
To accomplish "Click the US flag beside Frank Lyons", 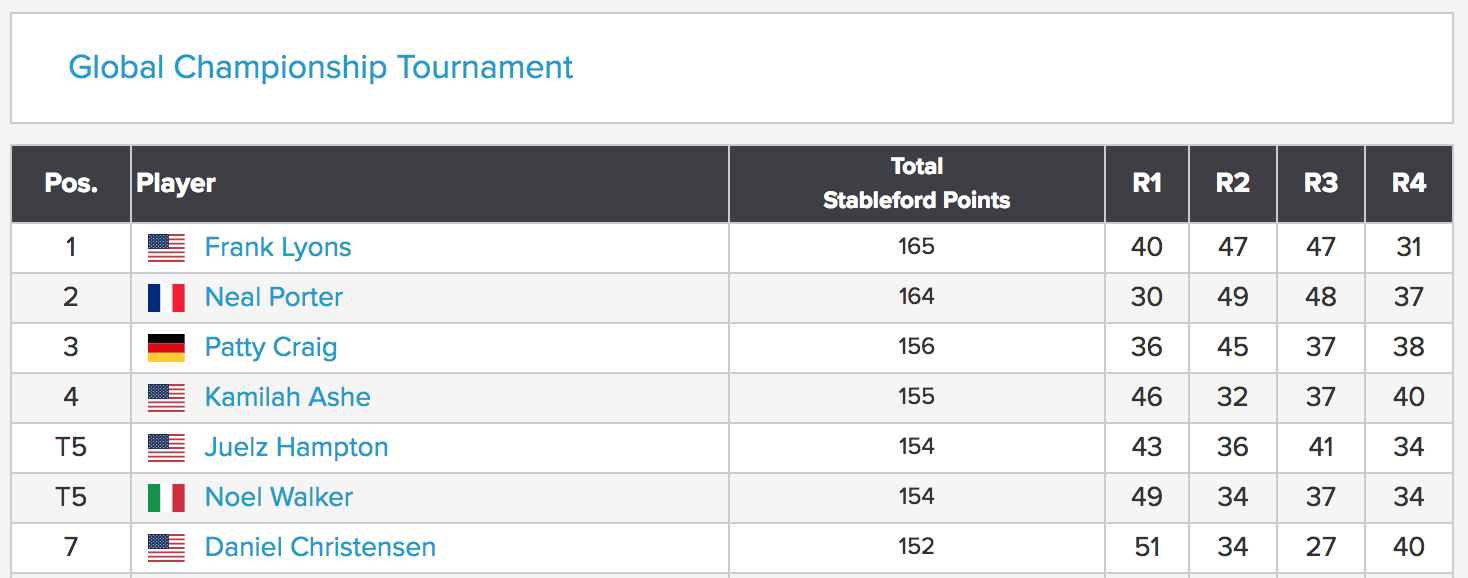I will (166, 248).
